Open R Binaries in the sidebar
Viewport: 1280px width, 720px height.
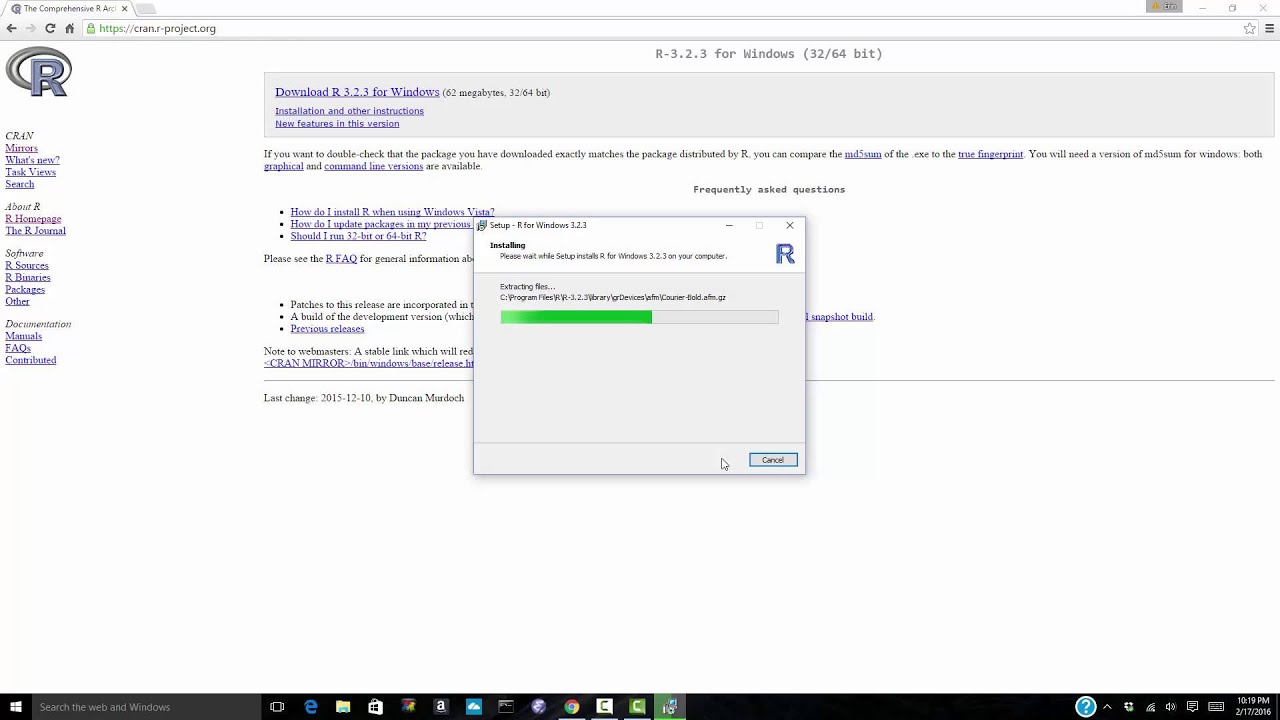(27, 278)
